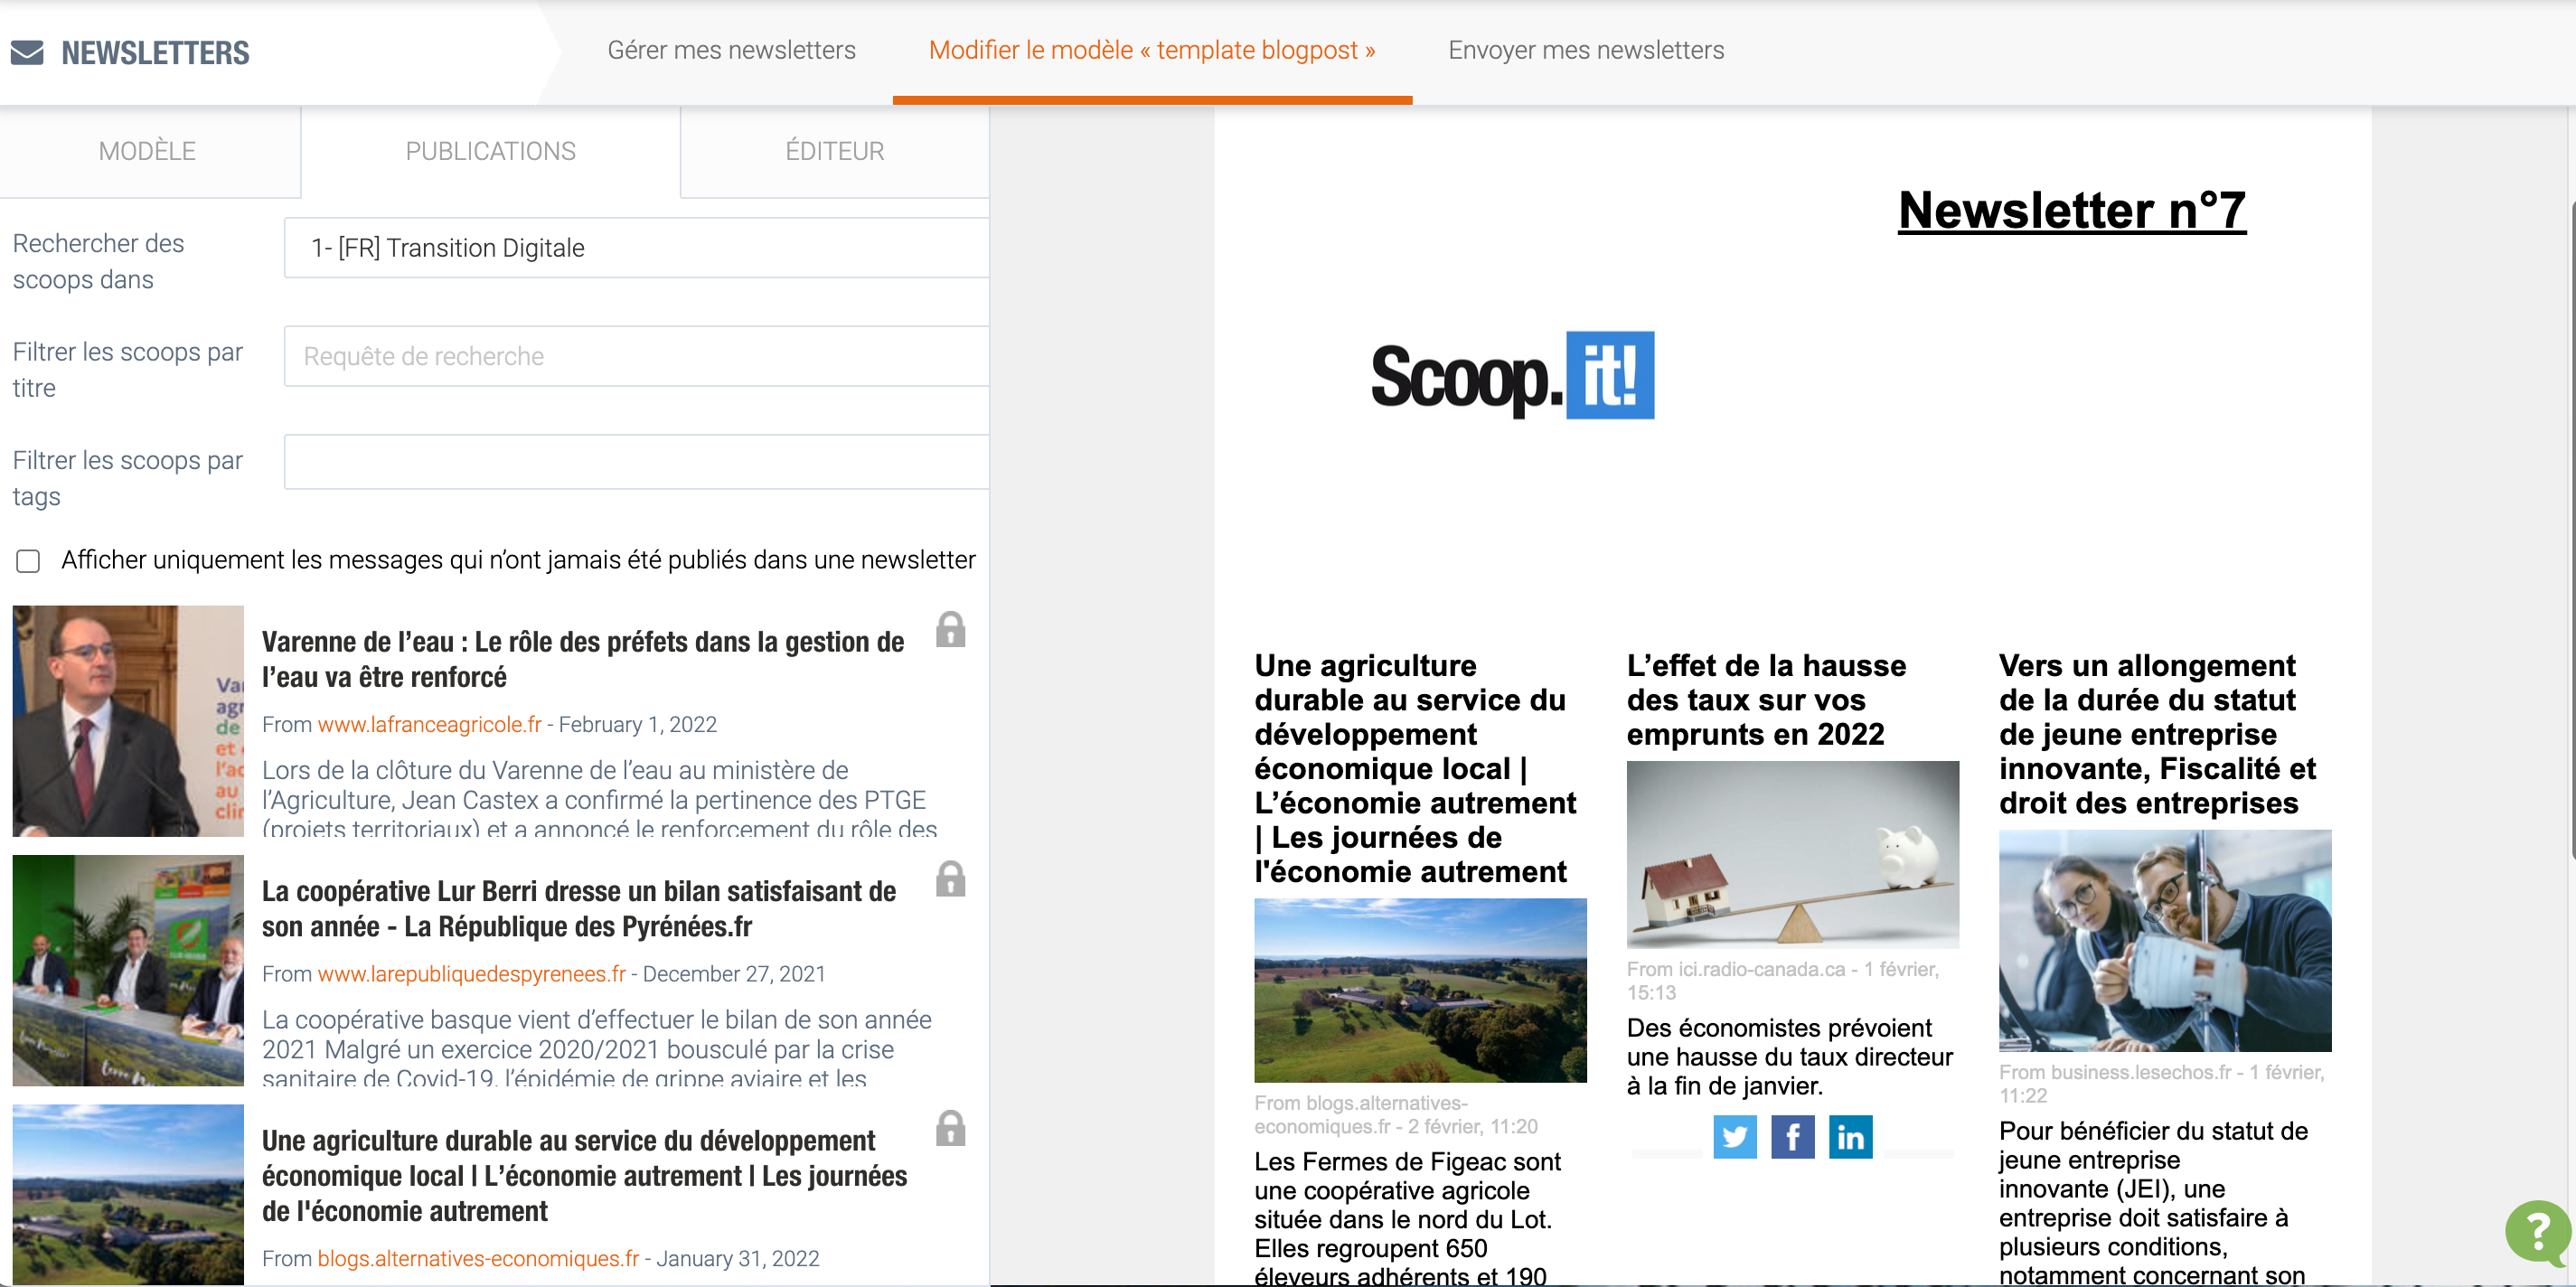Click Pour bénéficier du statut article summary
2576x1287 pixels.
2153,1202
